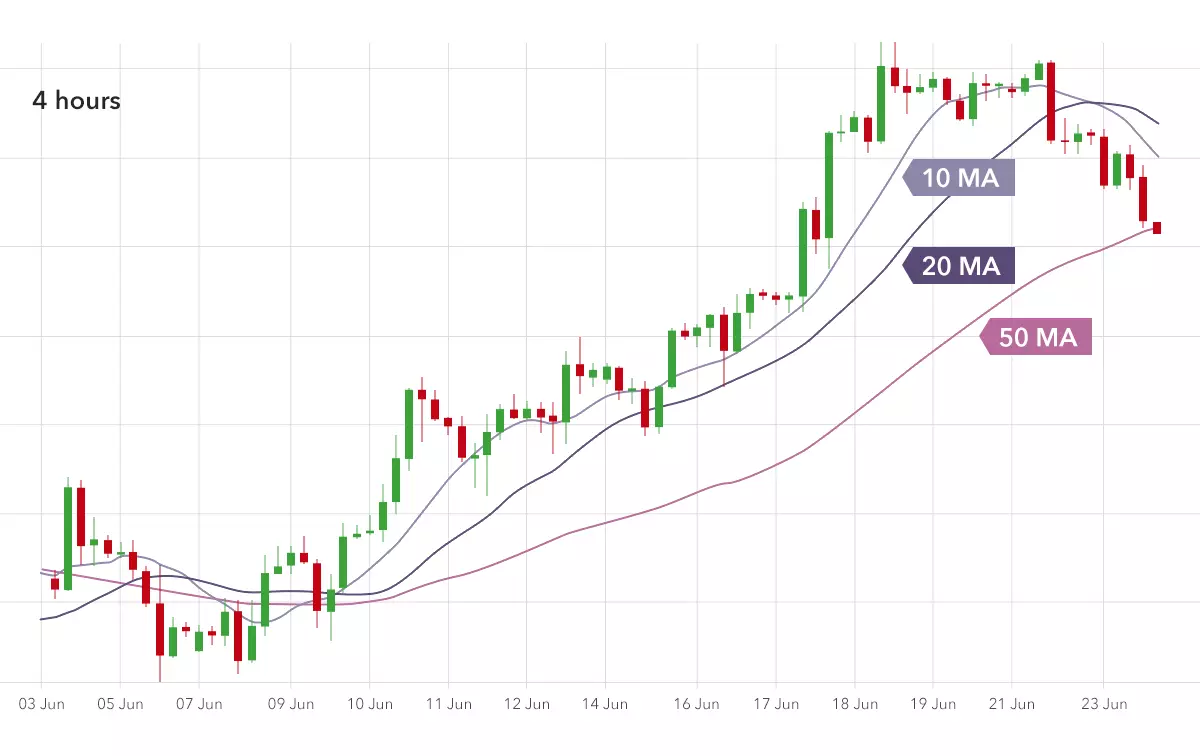Select the 17 Jun date label

(776, 704)
